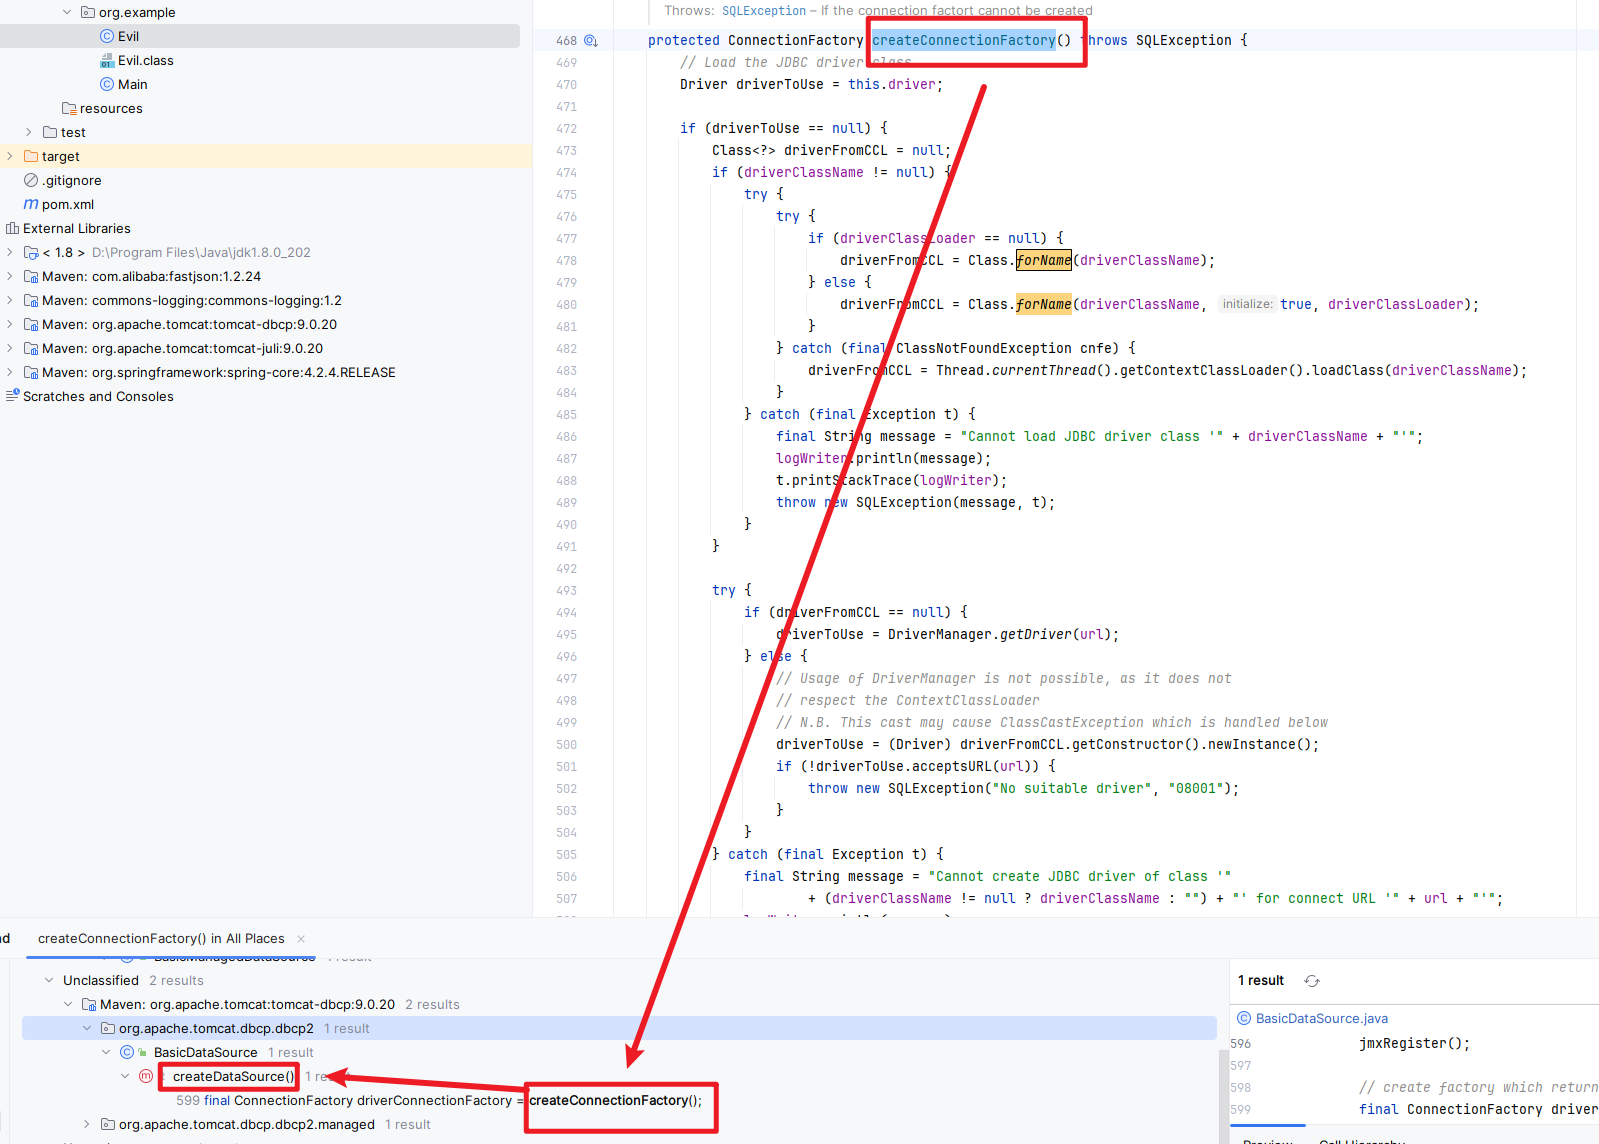The height and width of the screenshot is (1144, 1599).
Task: Click the orange target folder icon
Action: [31, 156]
